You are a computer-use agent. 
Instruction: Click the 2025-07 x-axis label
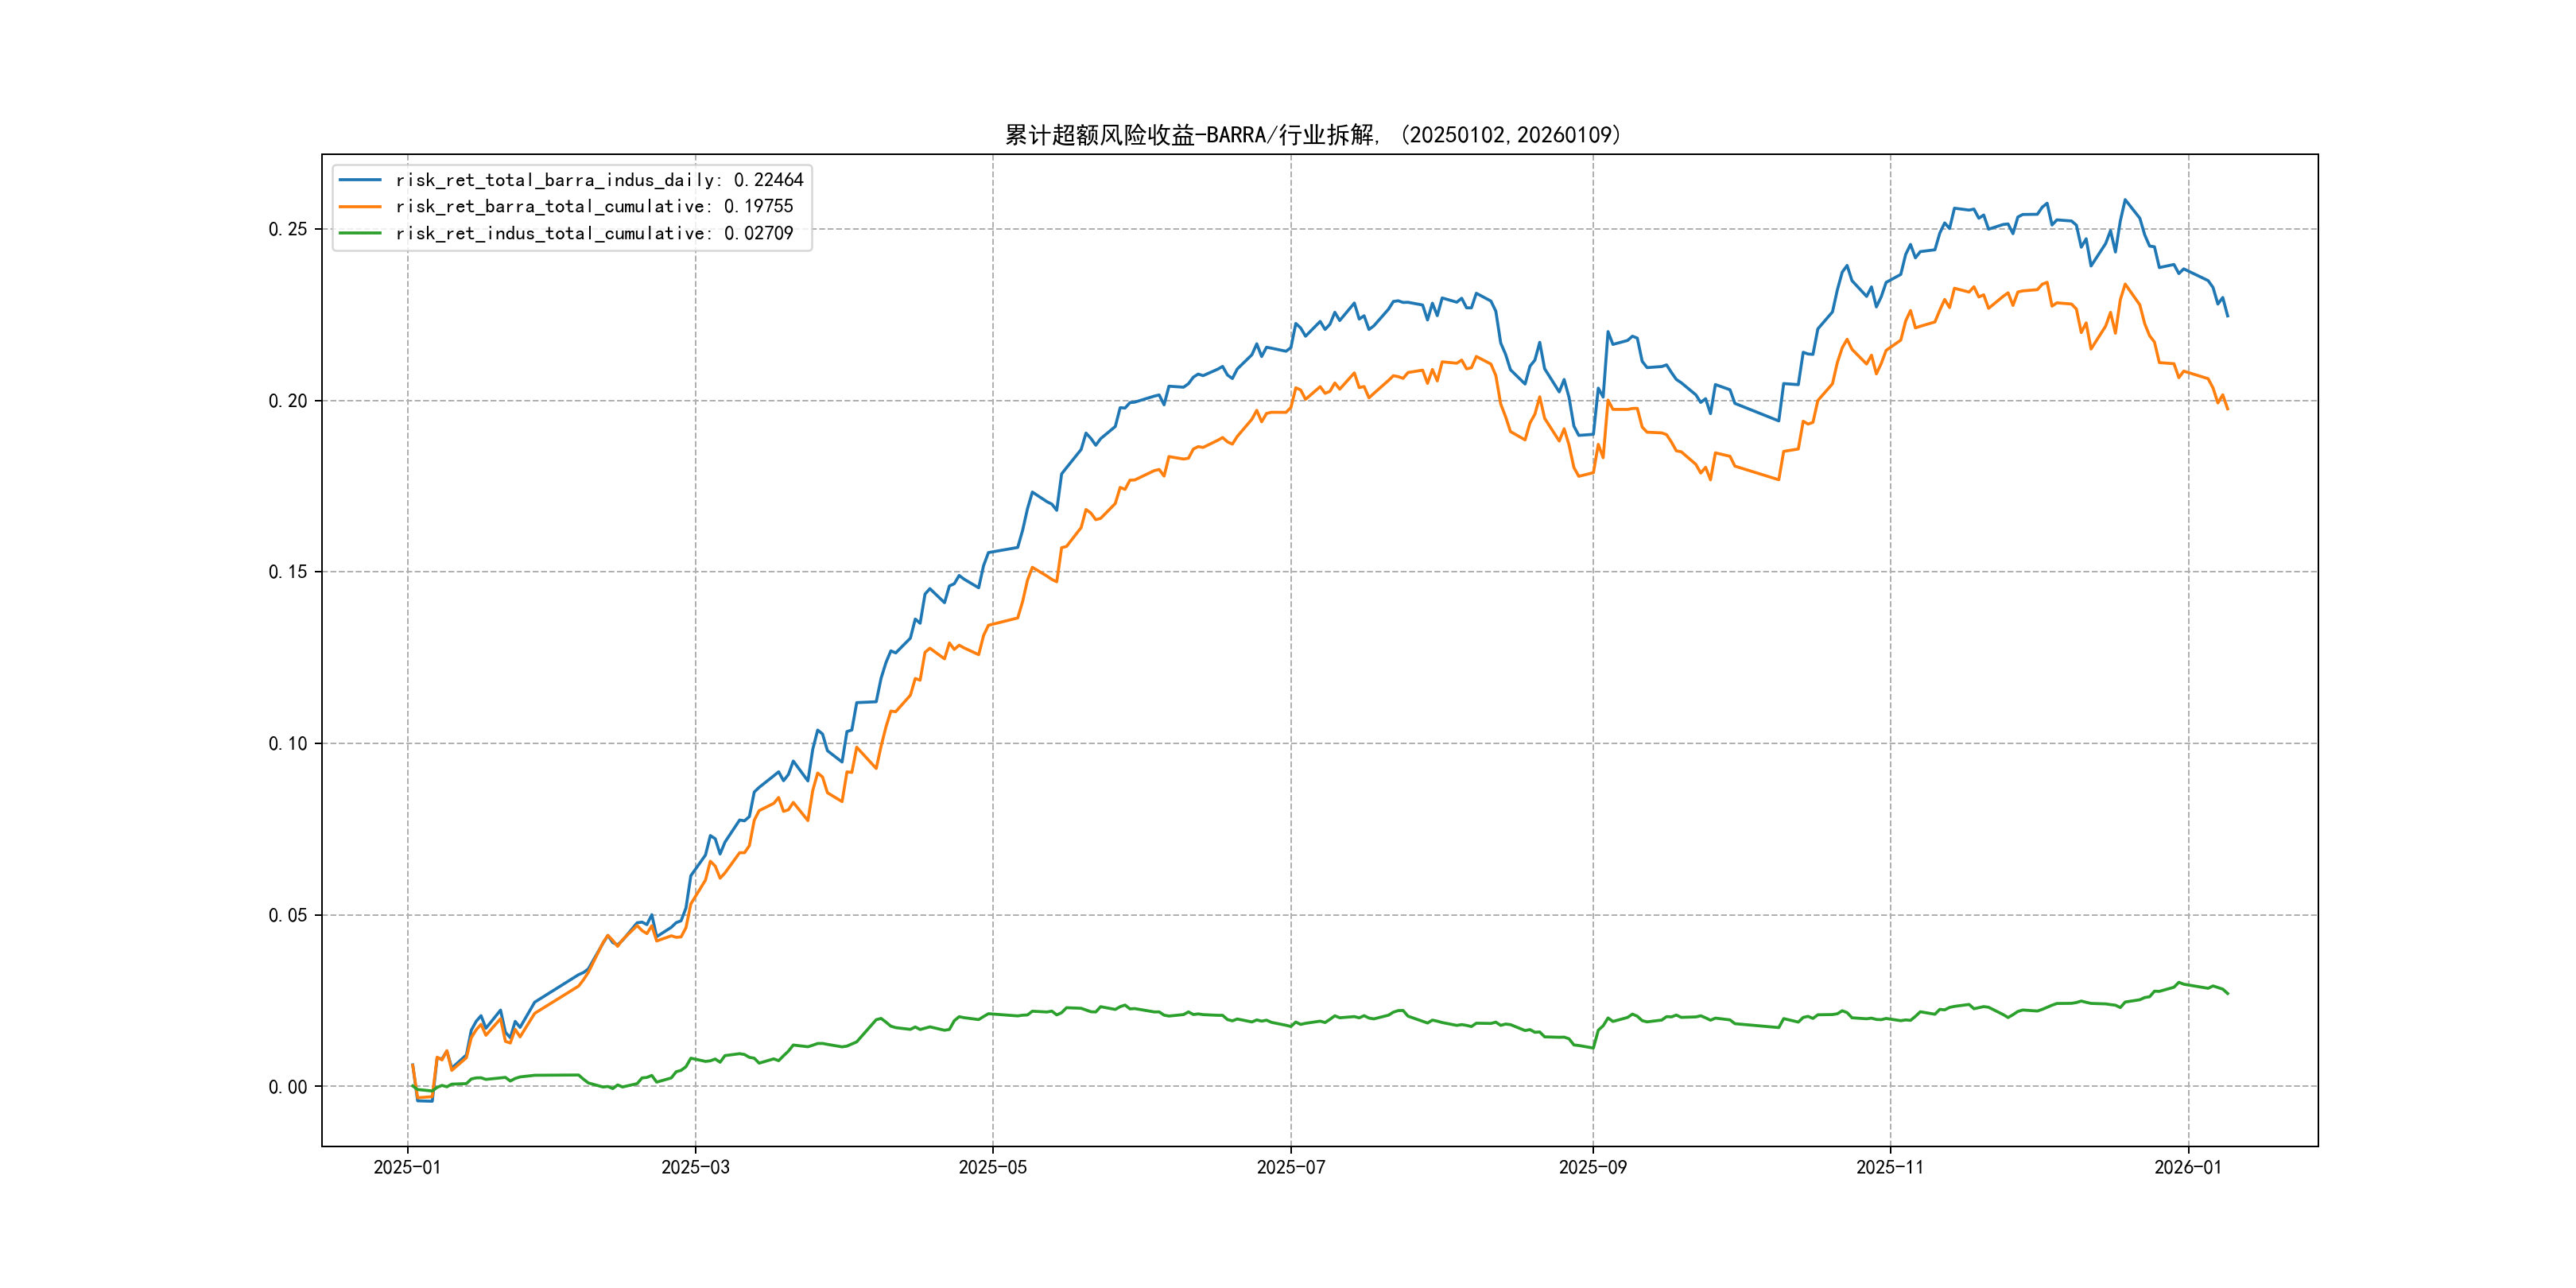point(1290,1167)
